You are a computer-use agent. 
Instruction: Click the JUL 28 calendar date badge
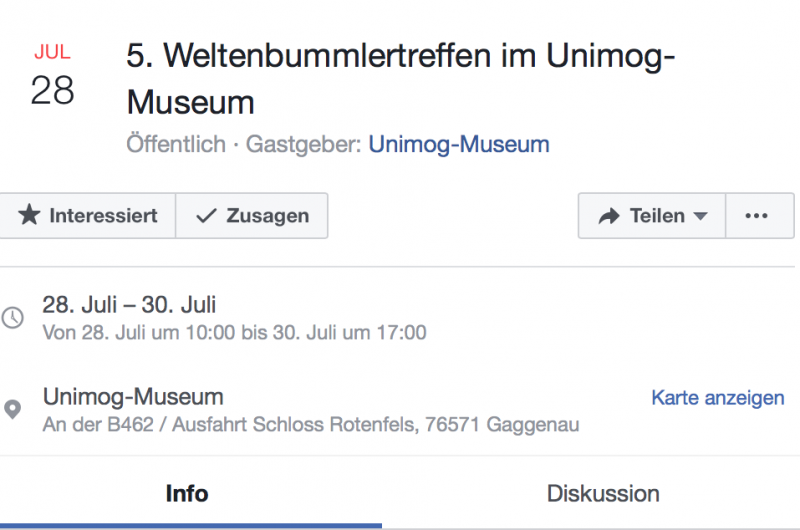52,77
